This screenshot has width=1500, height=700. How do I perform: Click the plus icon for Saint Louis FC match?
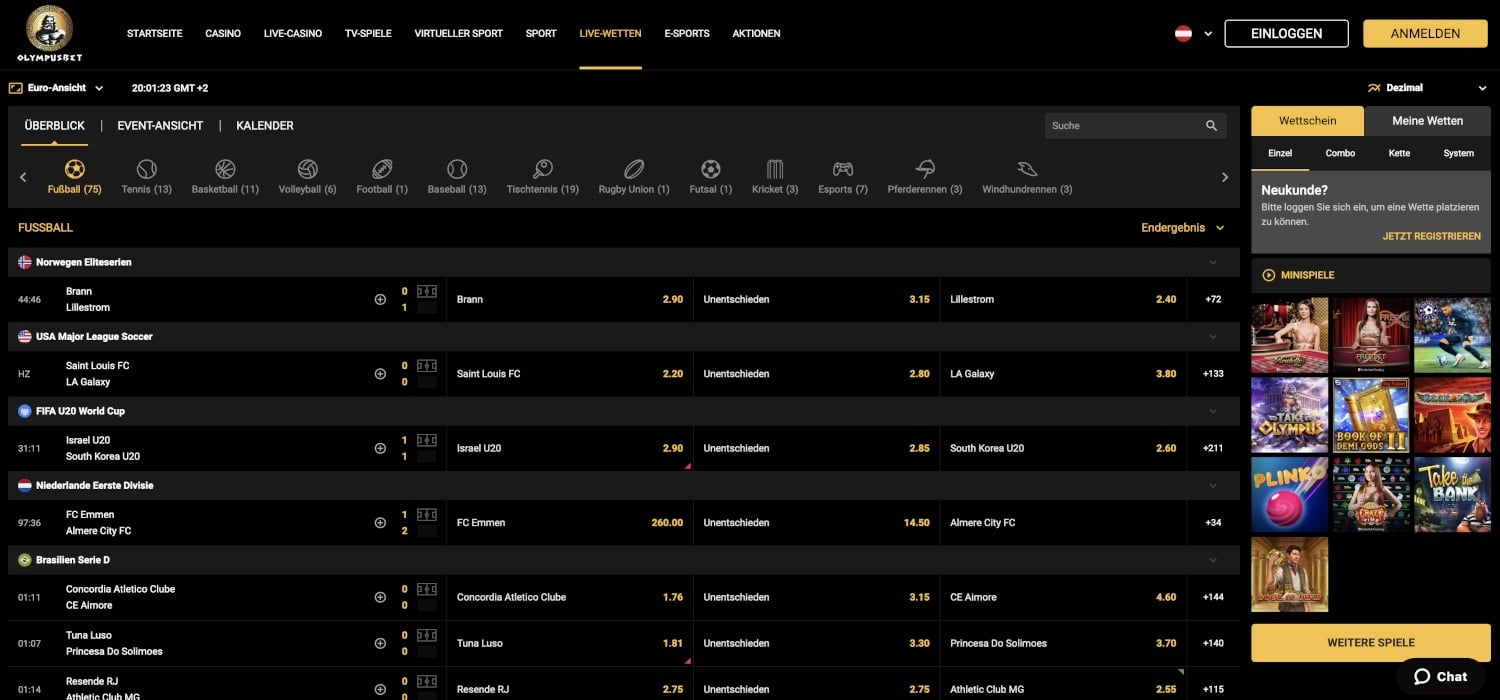click(380, 374)
